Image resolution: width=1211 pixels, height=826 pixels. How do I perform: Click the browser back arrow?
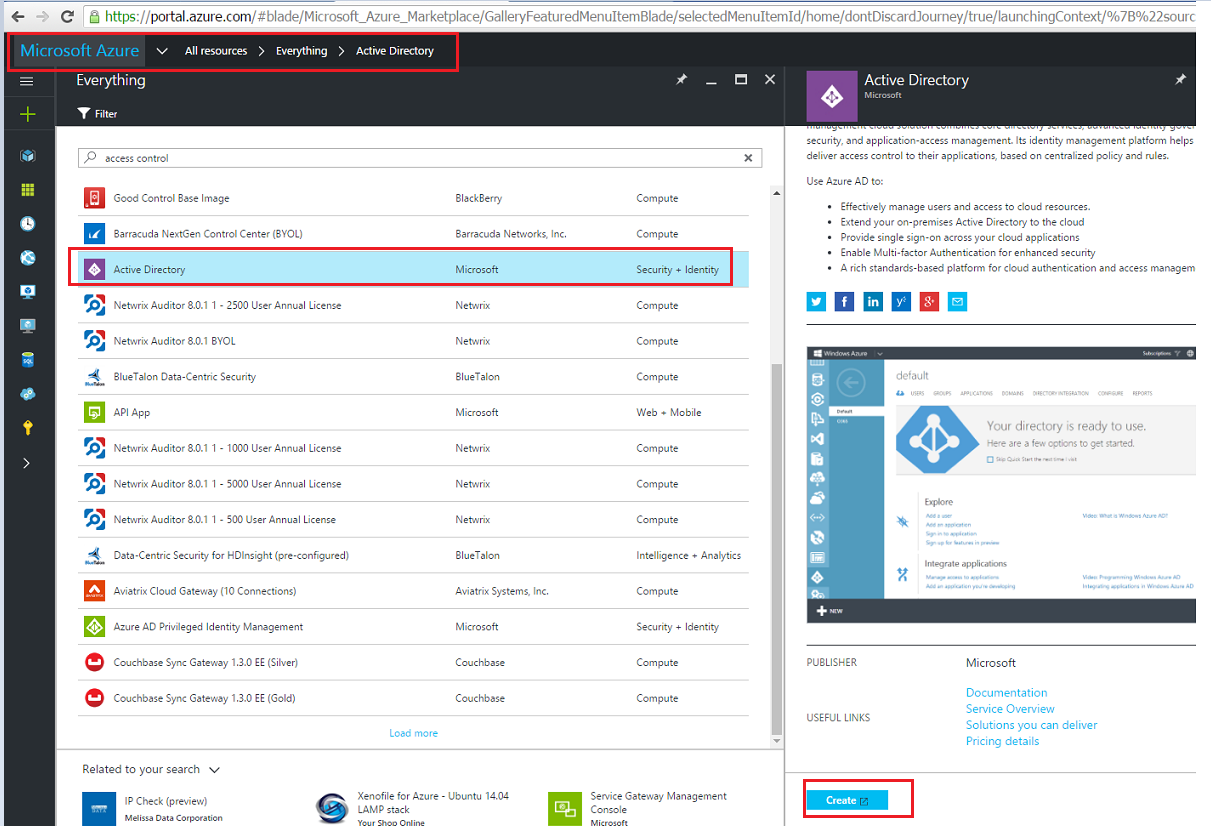pyautogui.click(x=16, y=17)
